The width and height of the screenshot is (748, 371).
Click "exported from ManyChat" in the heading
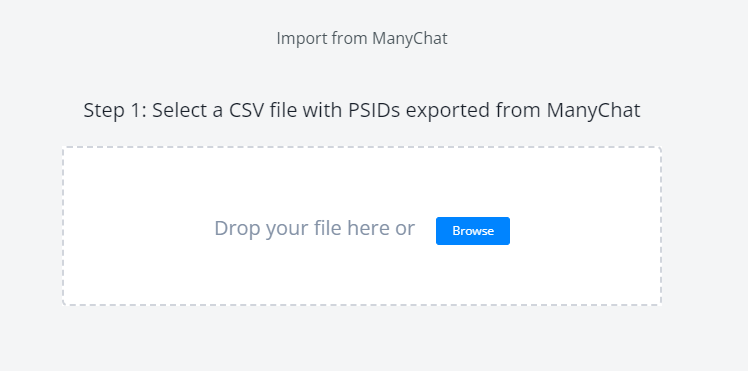[x=523, y=110]
